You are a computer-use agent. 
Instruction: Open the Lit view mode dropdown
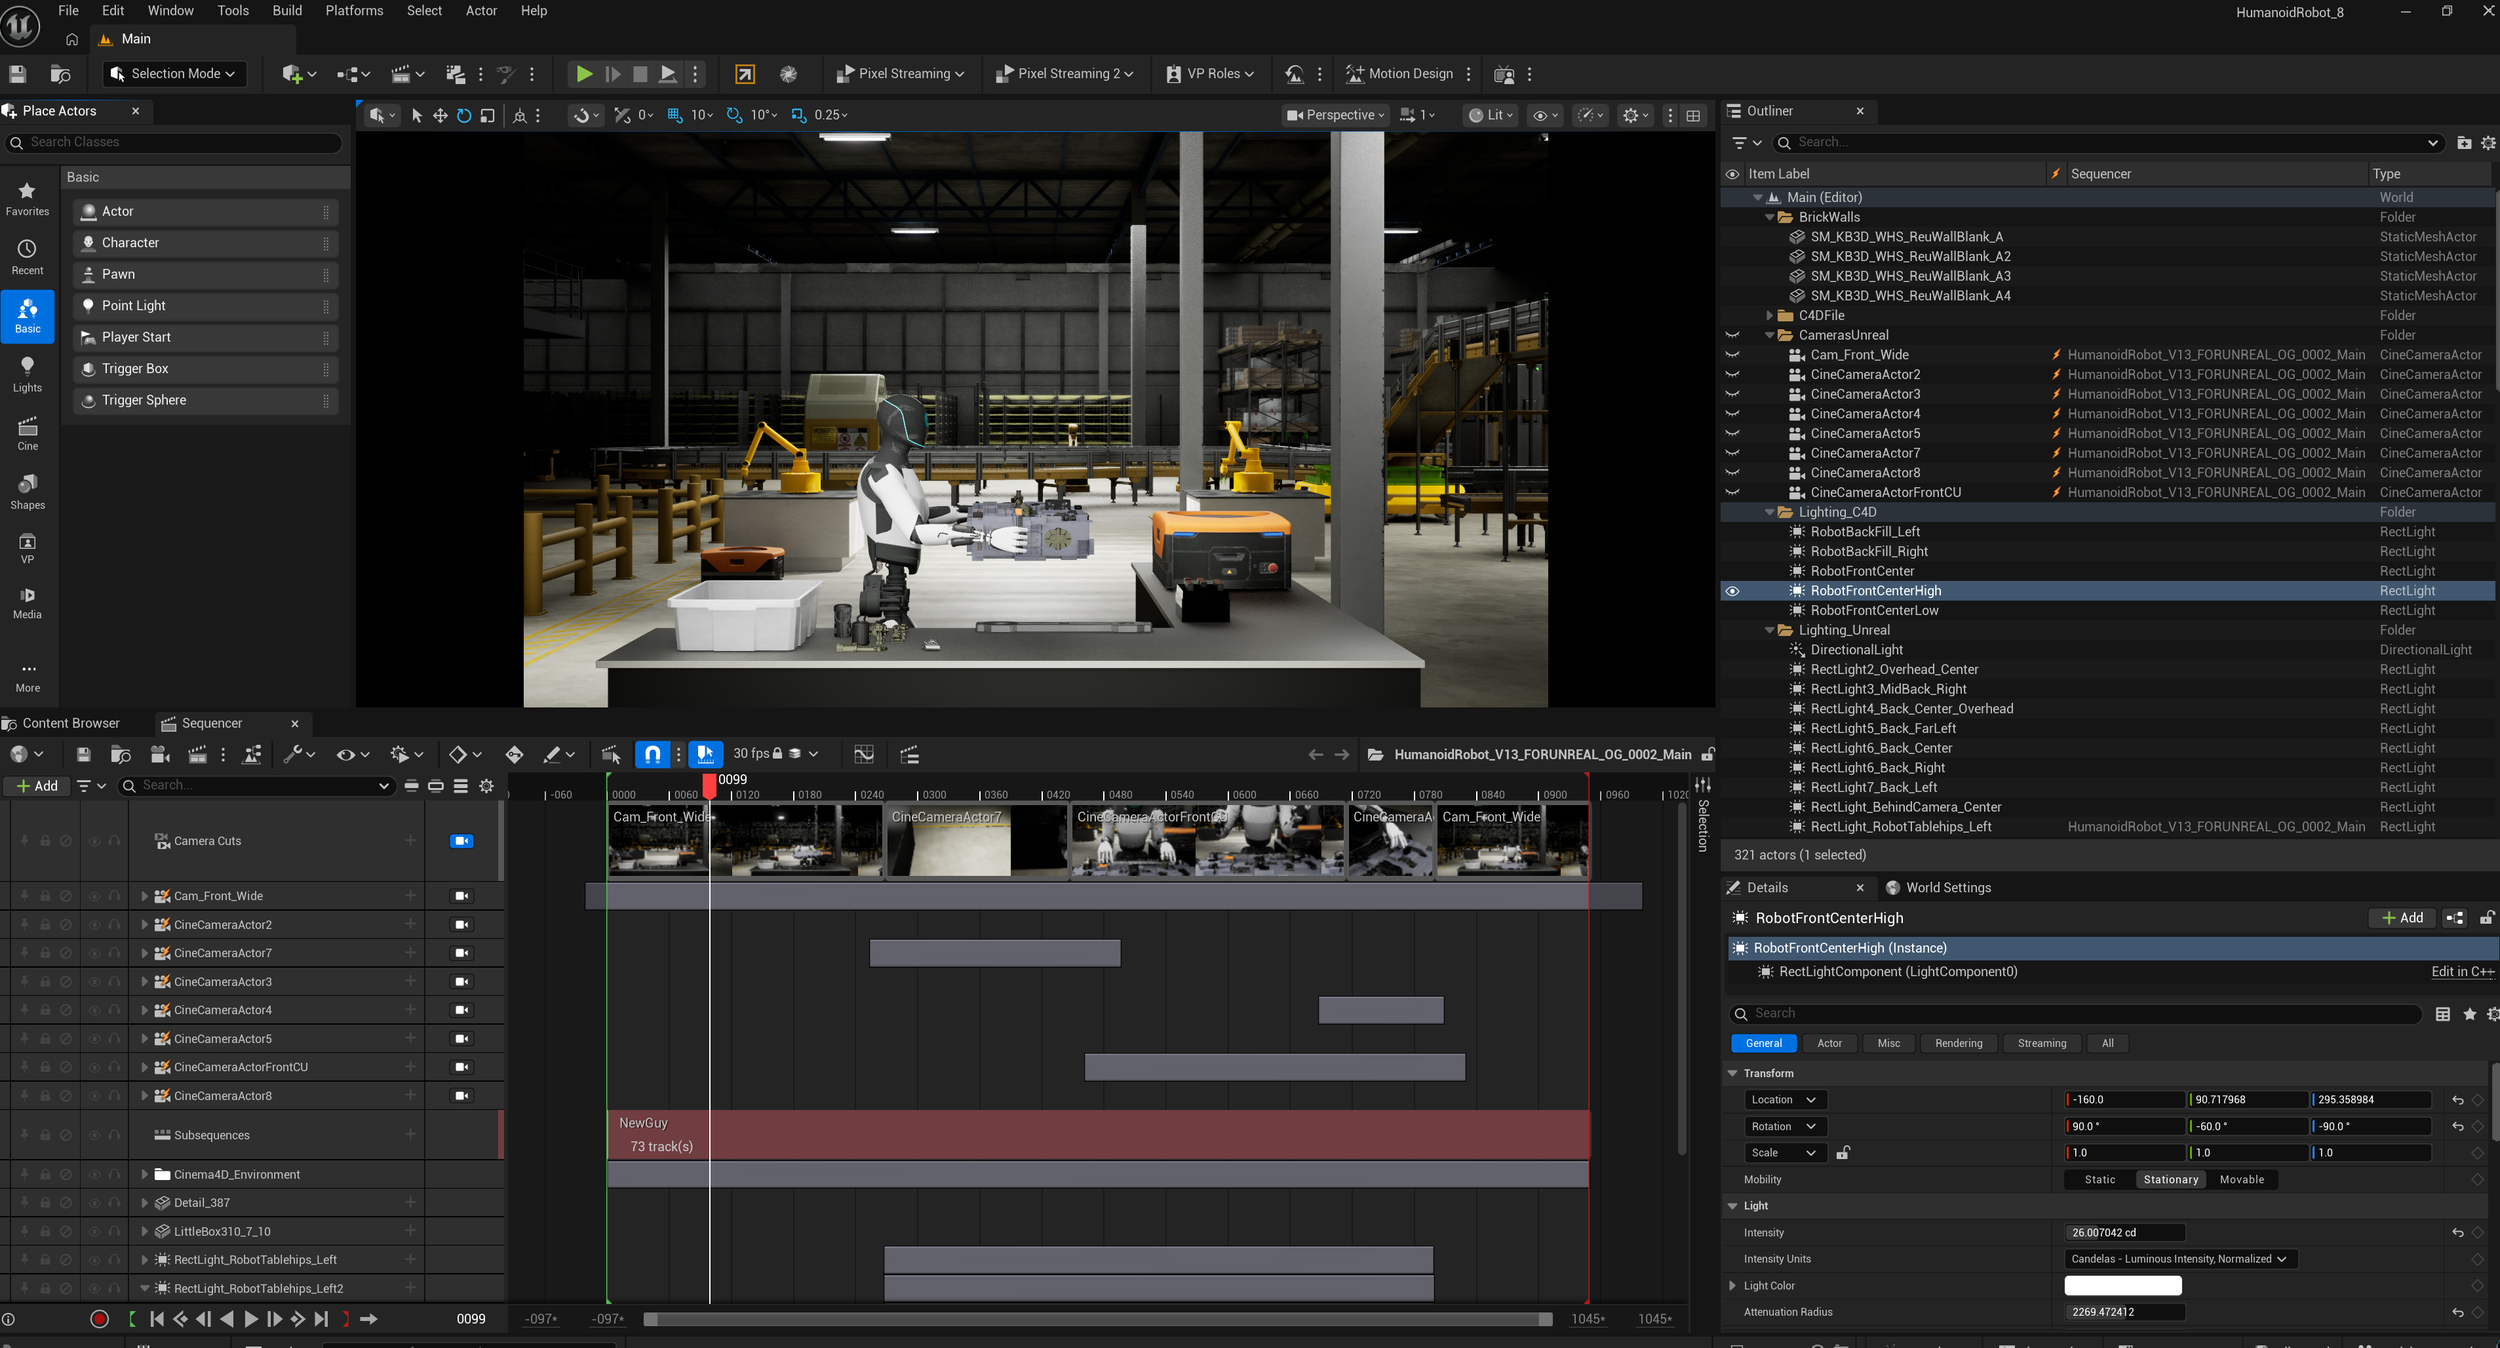click(x=1490, y=116)
